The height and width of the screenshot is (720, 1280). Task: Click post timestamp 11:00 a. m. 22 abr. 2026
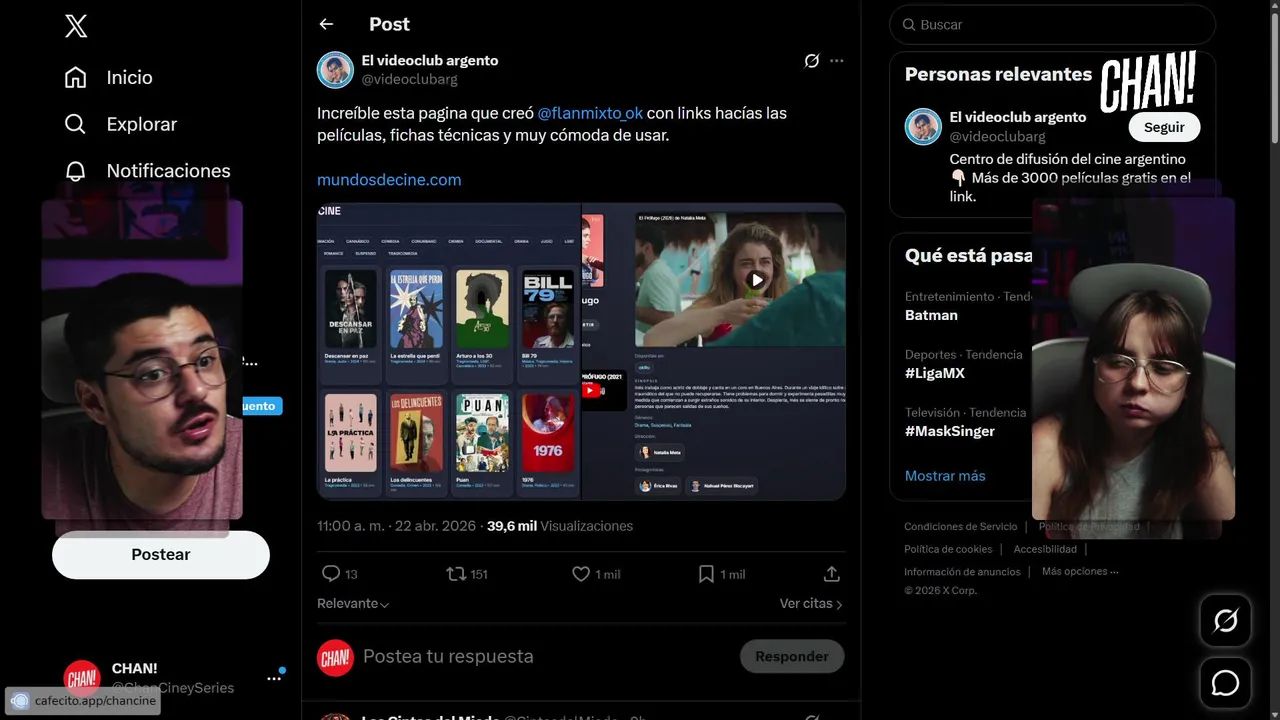[x=397, y=526]
